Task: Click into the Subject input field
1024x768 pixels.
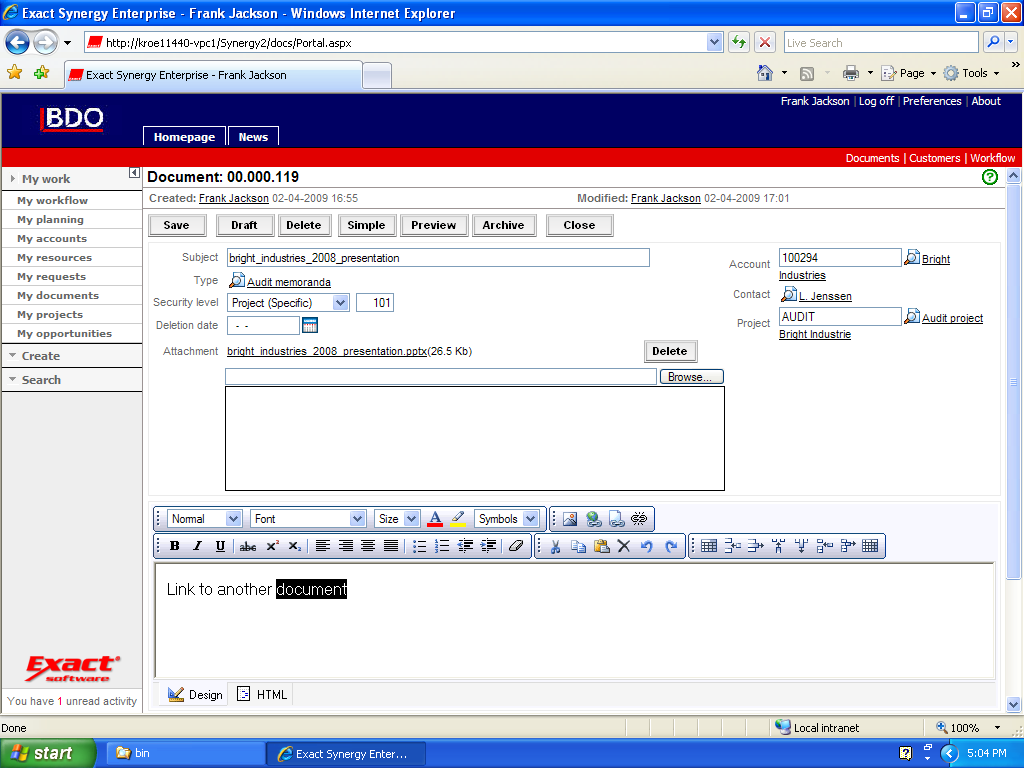Action: tap(438, 257)
